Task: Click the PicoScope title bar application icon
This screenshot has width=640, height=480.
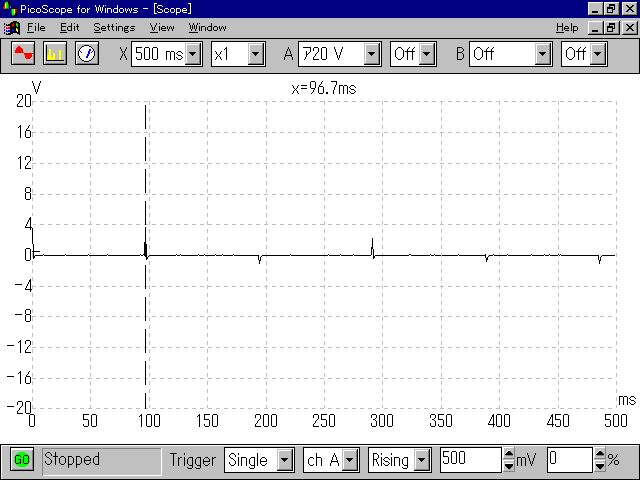Action: 9,8
